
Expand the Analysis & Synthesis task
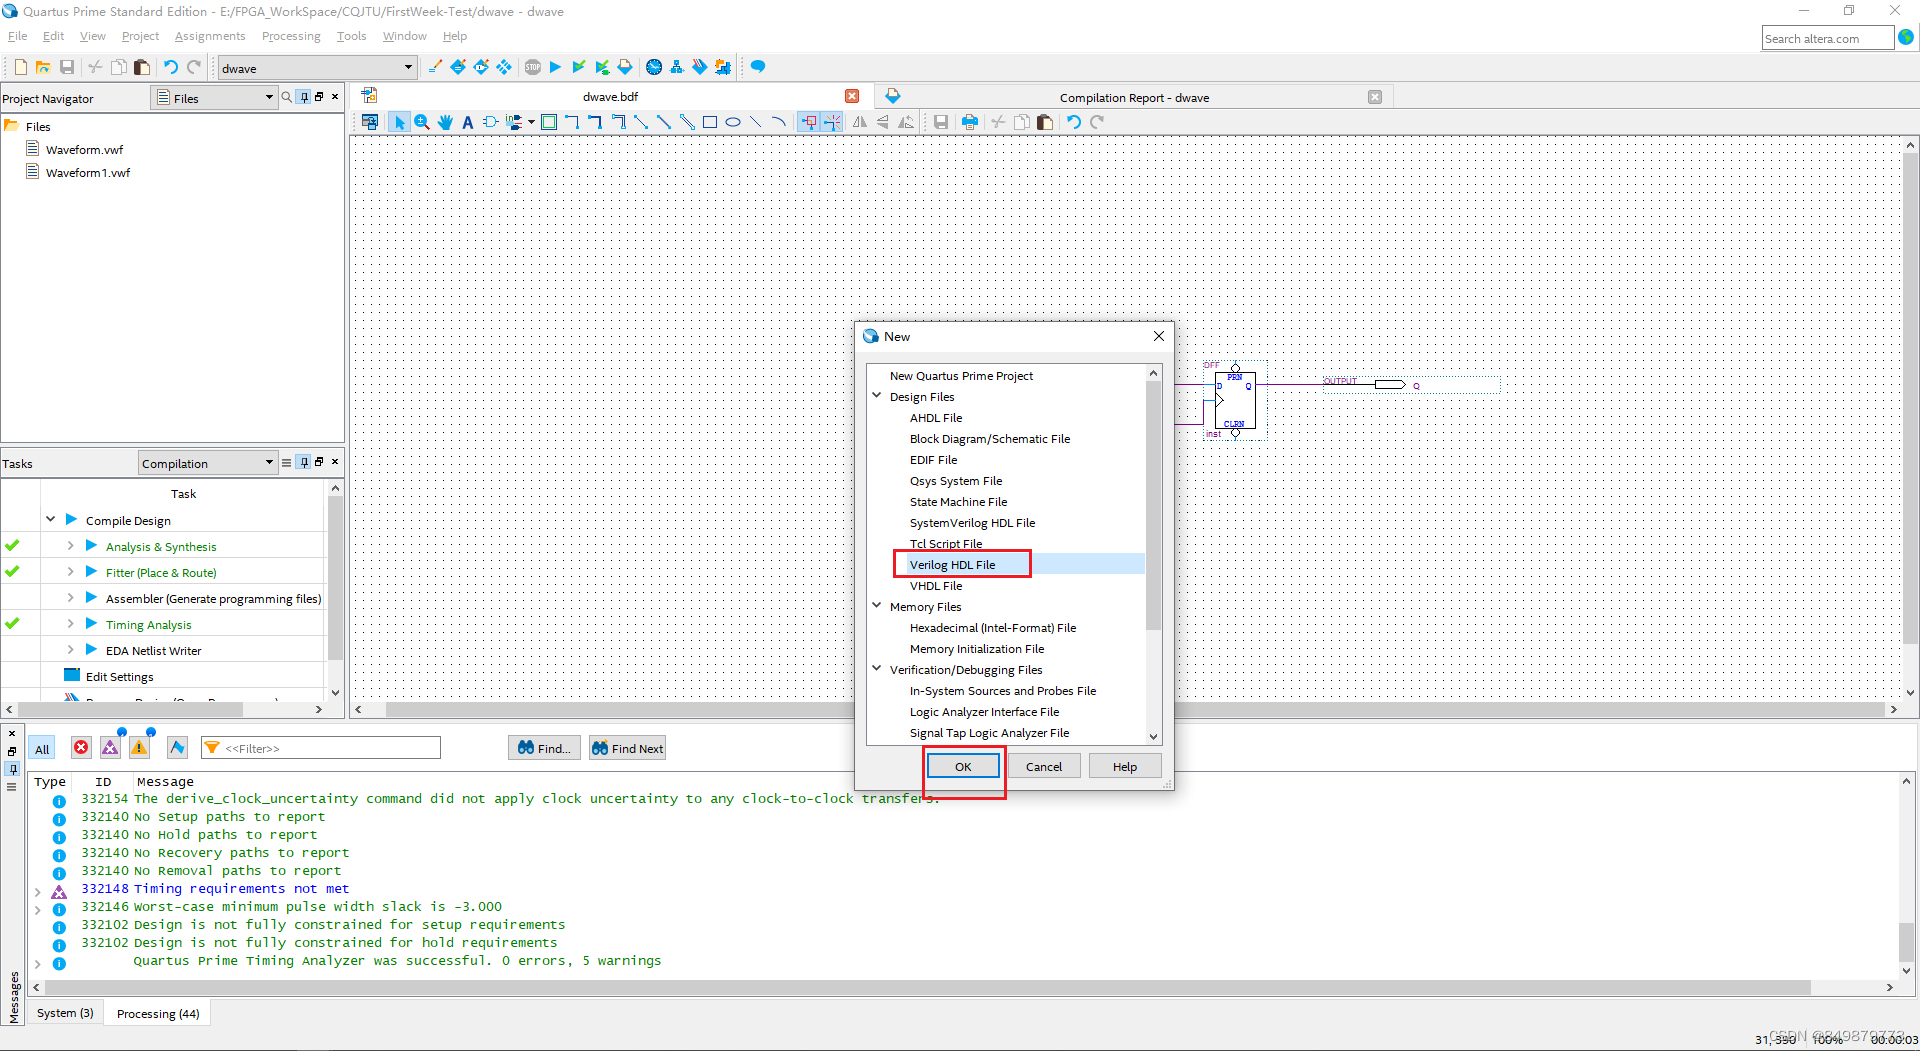click(x=70, y=546)
